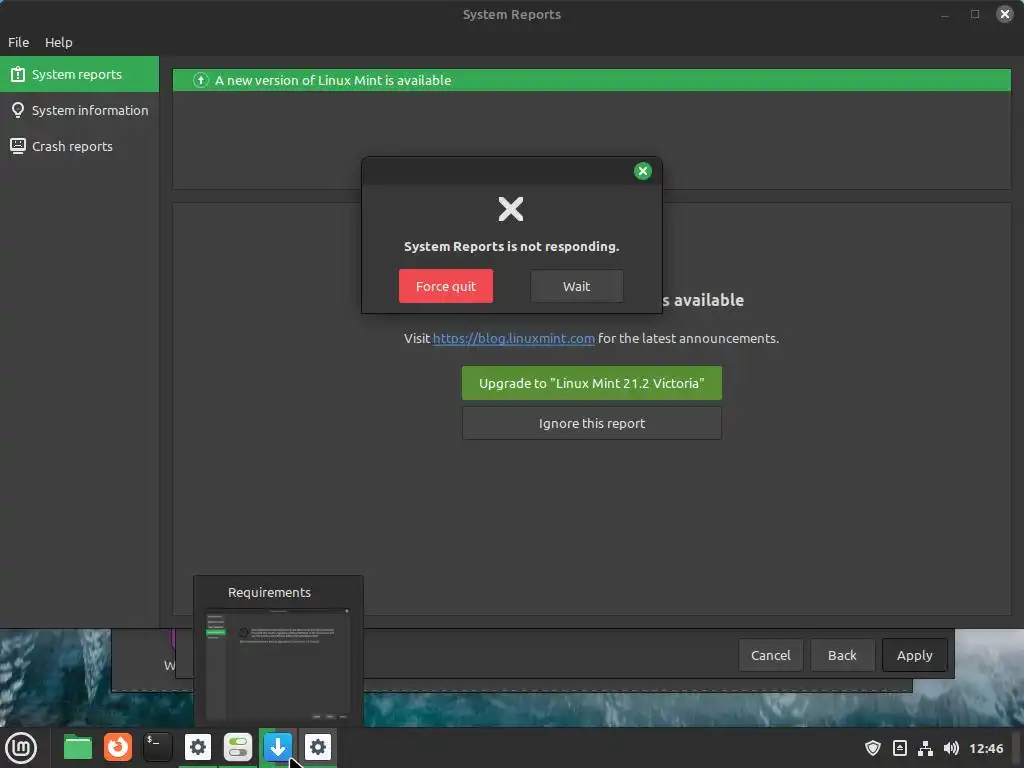
Task: Open the Files folder icon in taskbar
Action: 78,748
